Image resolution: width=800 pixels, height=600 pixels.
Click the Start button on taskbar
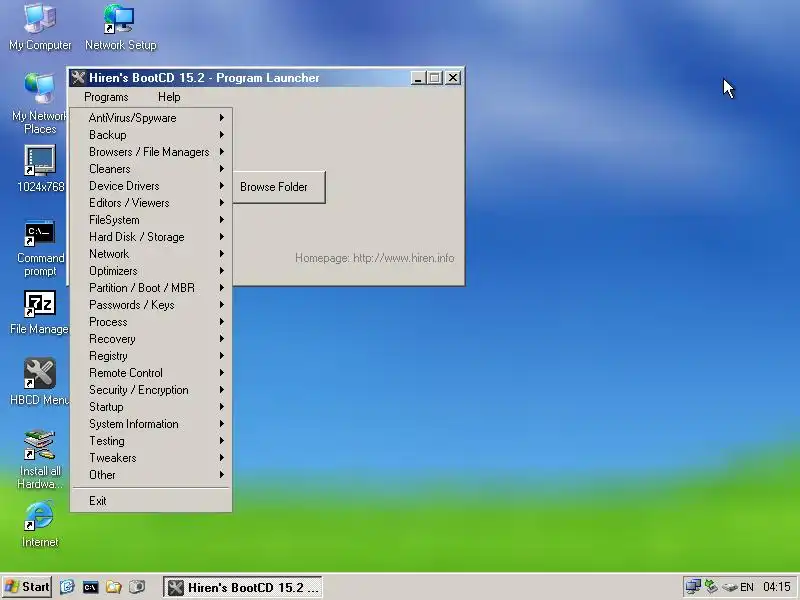(x=28, y=587)
